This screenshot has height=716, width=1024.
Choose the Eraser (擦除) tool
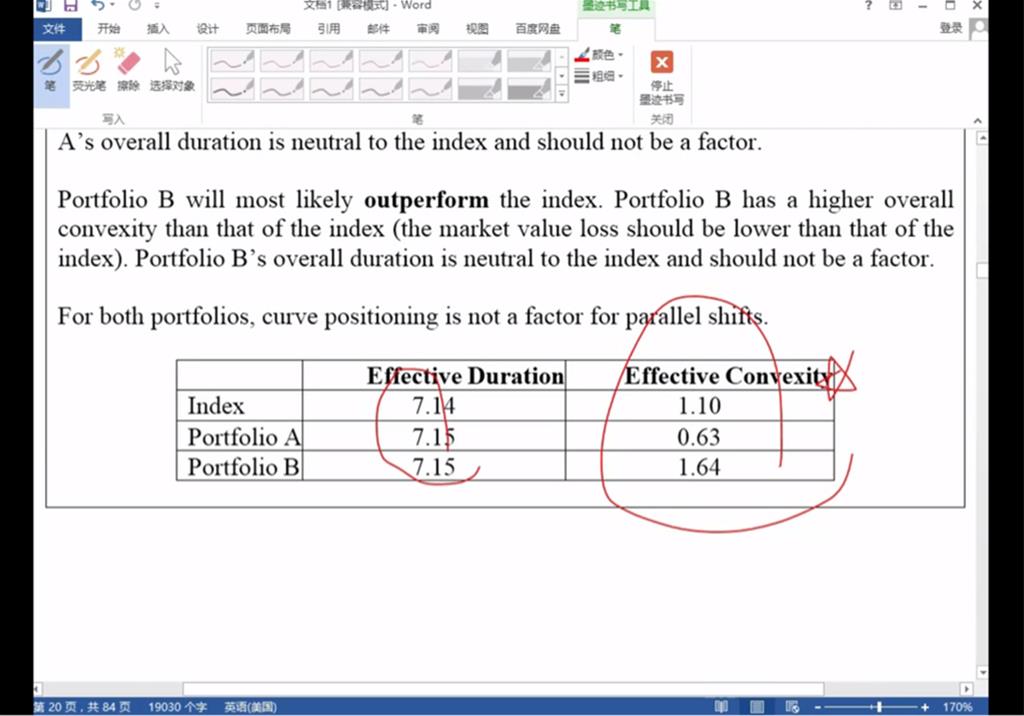[128, 69]
